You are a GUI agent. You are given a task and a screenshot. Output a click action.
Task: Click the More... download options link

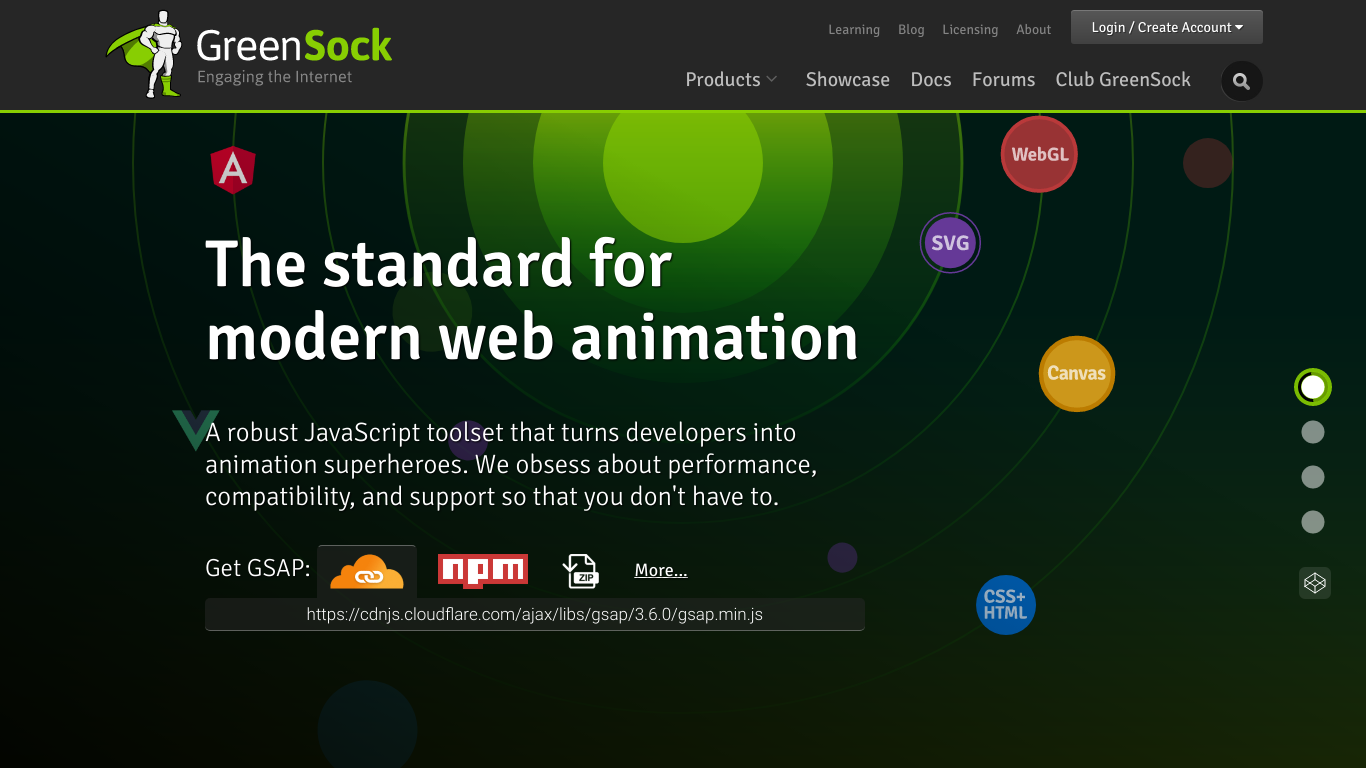point(661,571)
